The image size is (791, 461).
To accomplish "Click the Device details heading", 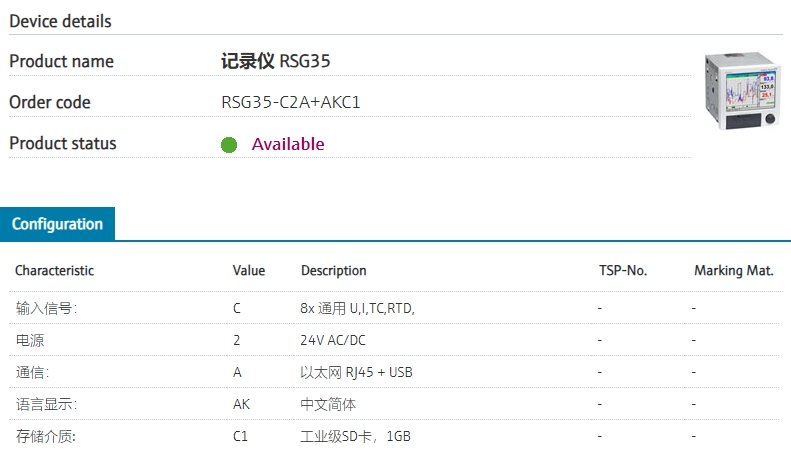I will 60,21.
